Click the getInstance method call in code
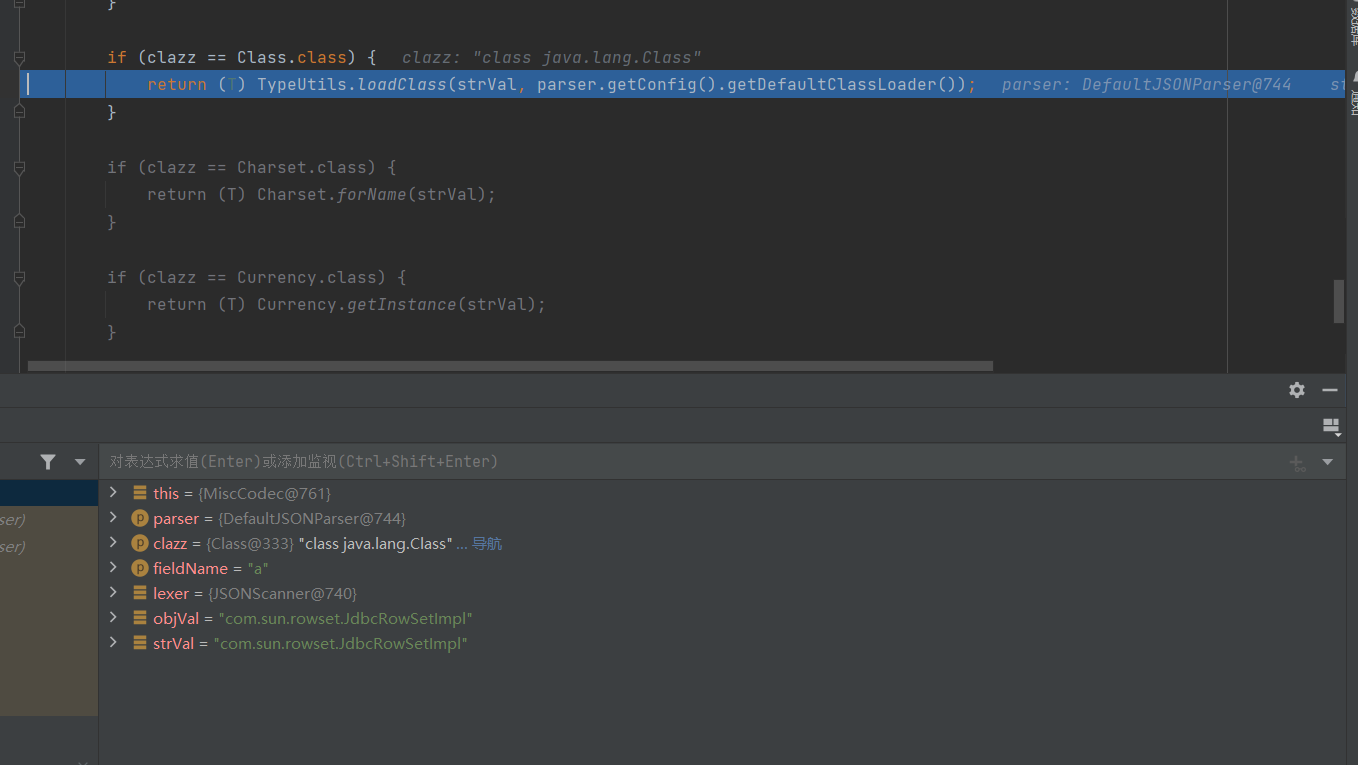Viewport: 1358px width, 765px height. [x=402, y=305]
